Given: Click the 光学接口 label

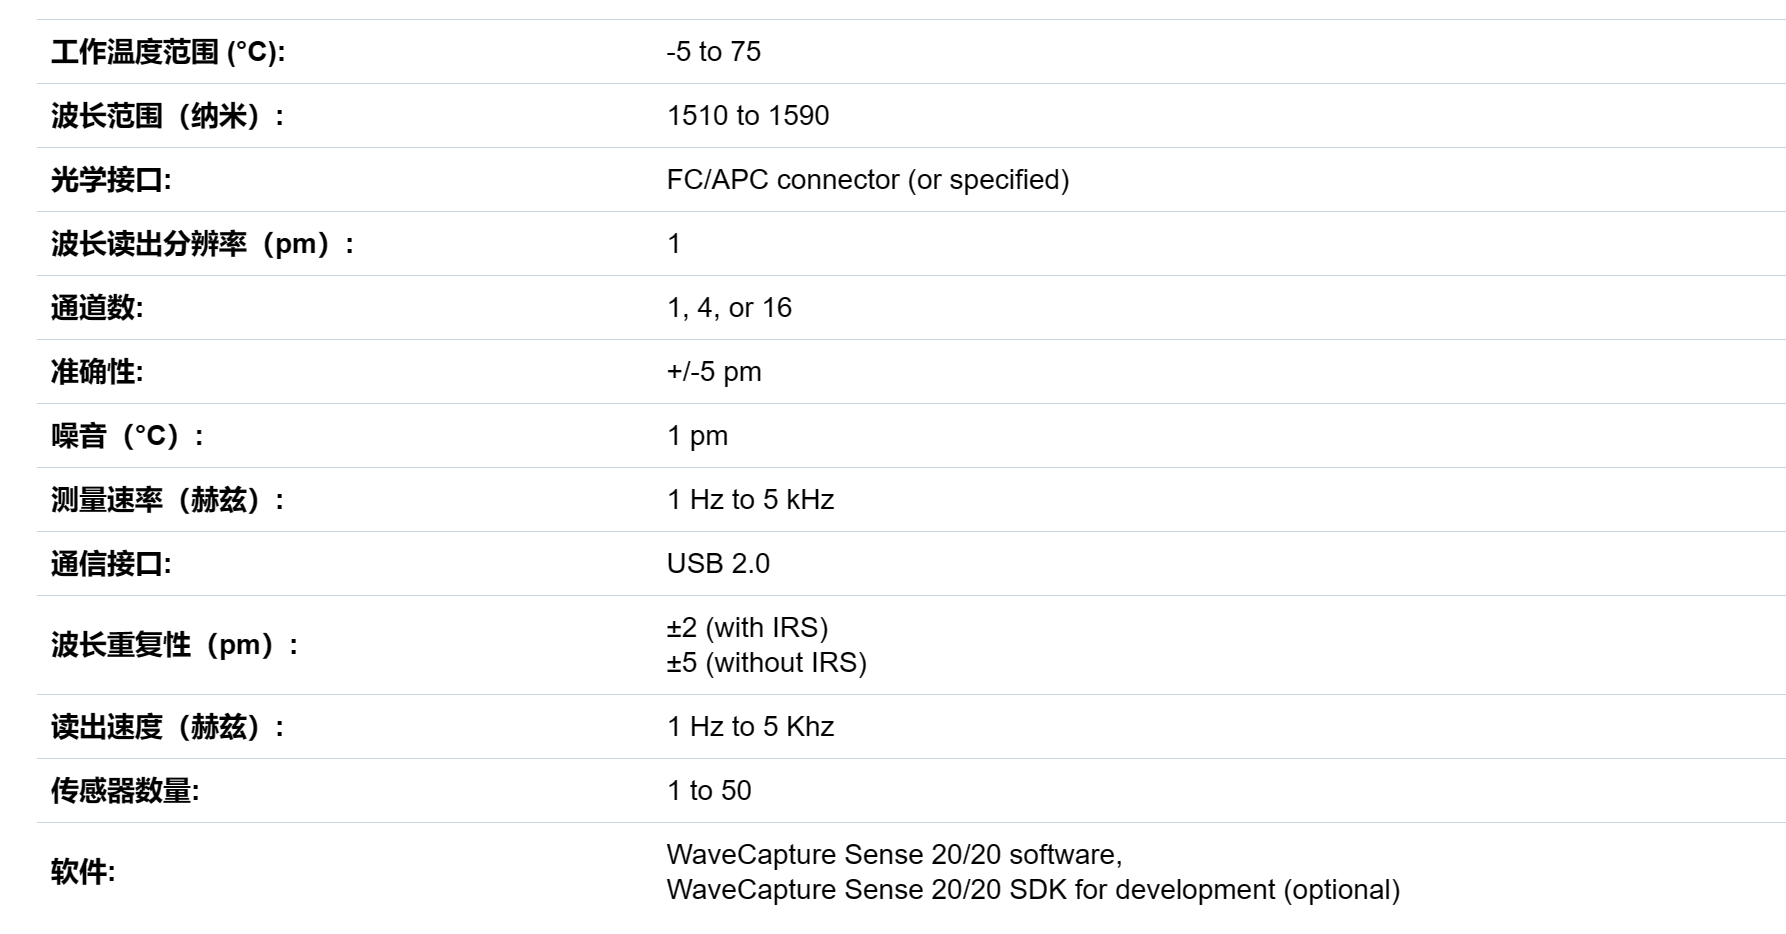Looking at the screenshot, I should click(111, 180).
